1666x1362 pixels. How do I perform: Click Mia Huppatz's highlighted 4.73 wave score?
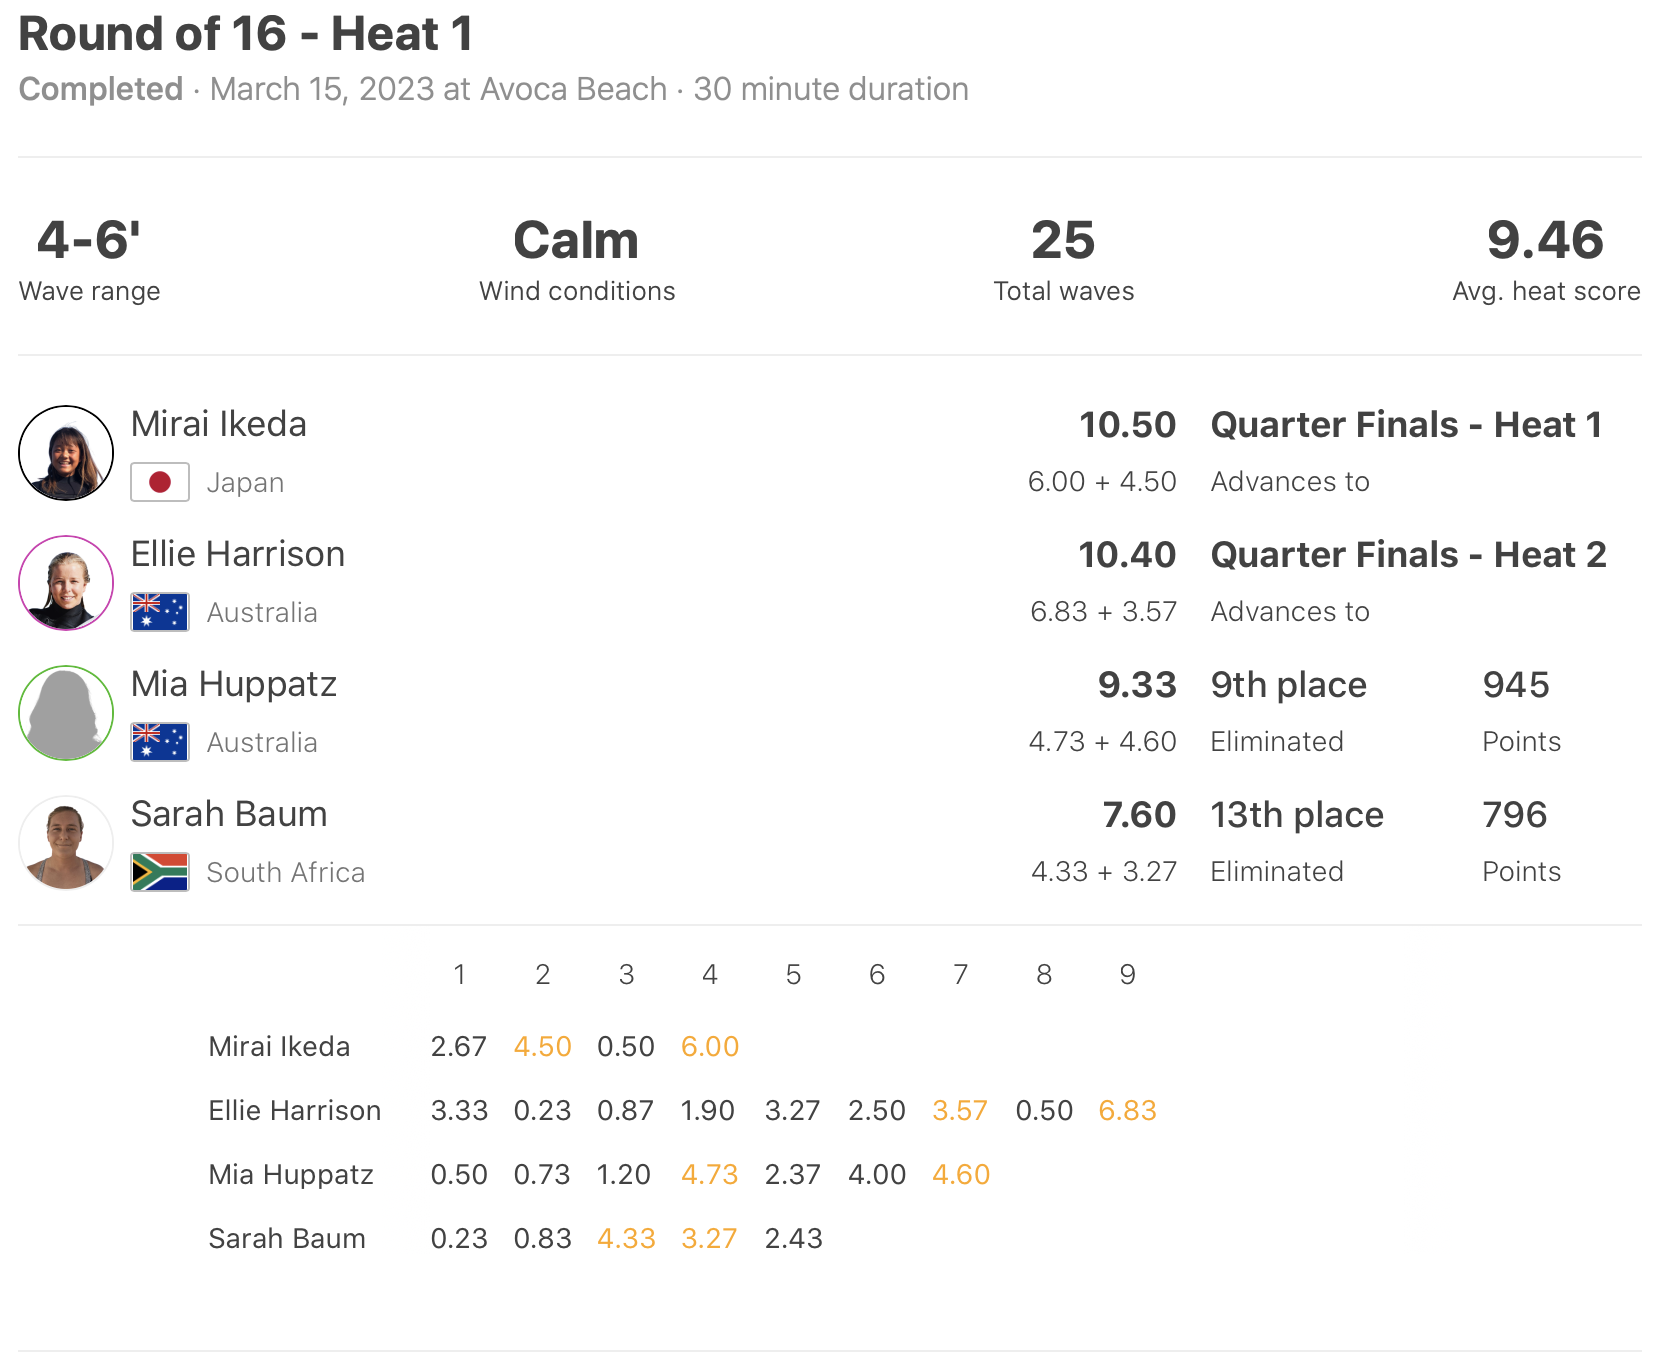point(710,1174)
